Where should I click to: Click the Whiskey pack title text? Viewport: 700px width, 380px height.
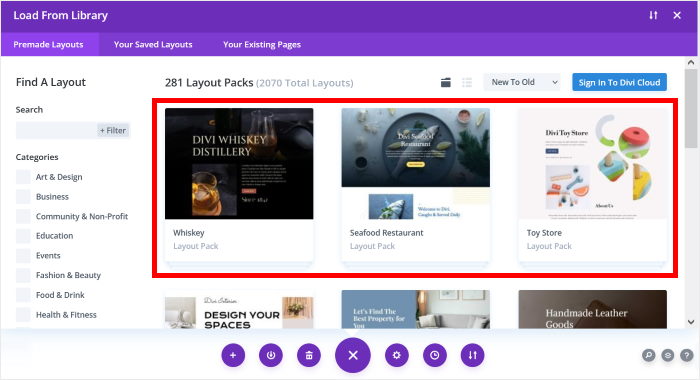(x=189, y=233)
